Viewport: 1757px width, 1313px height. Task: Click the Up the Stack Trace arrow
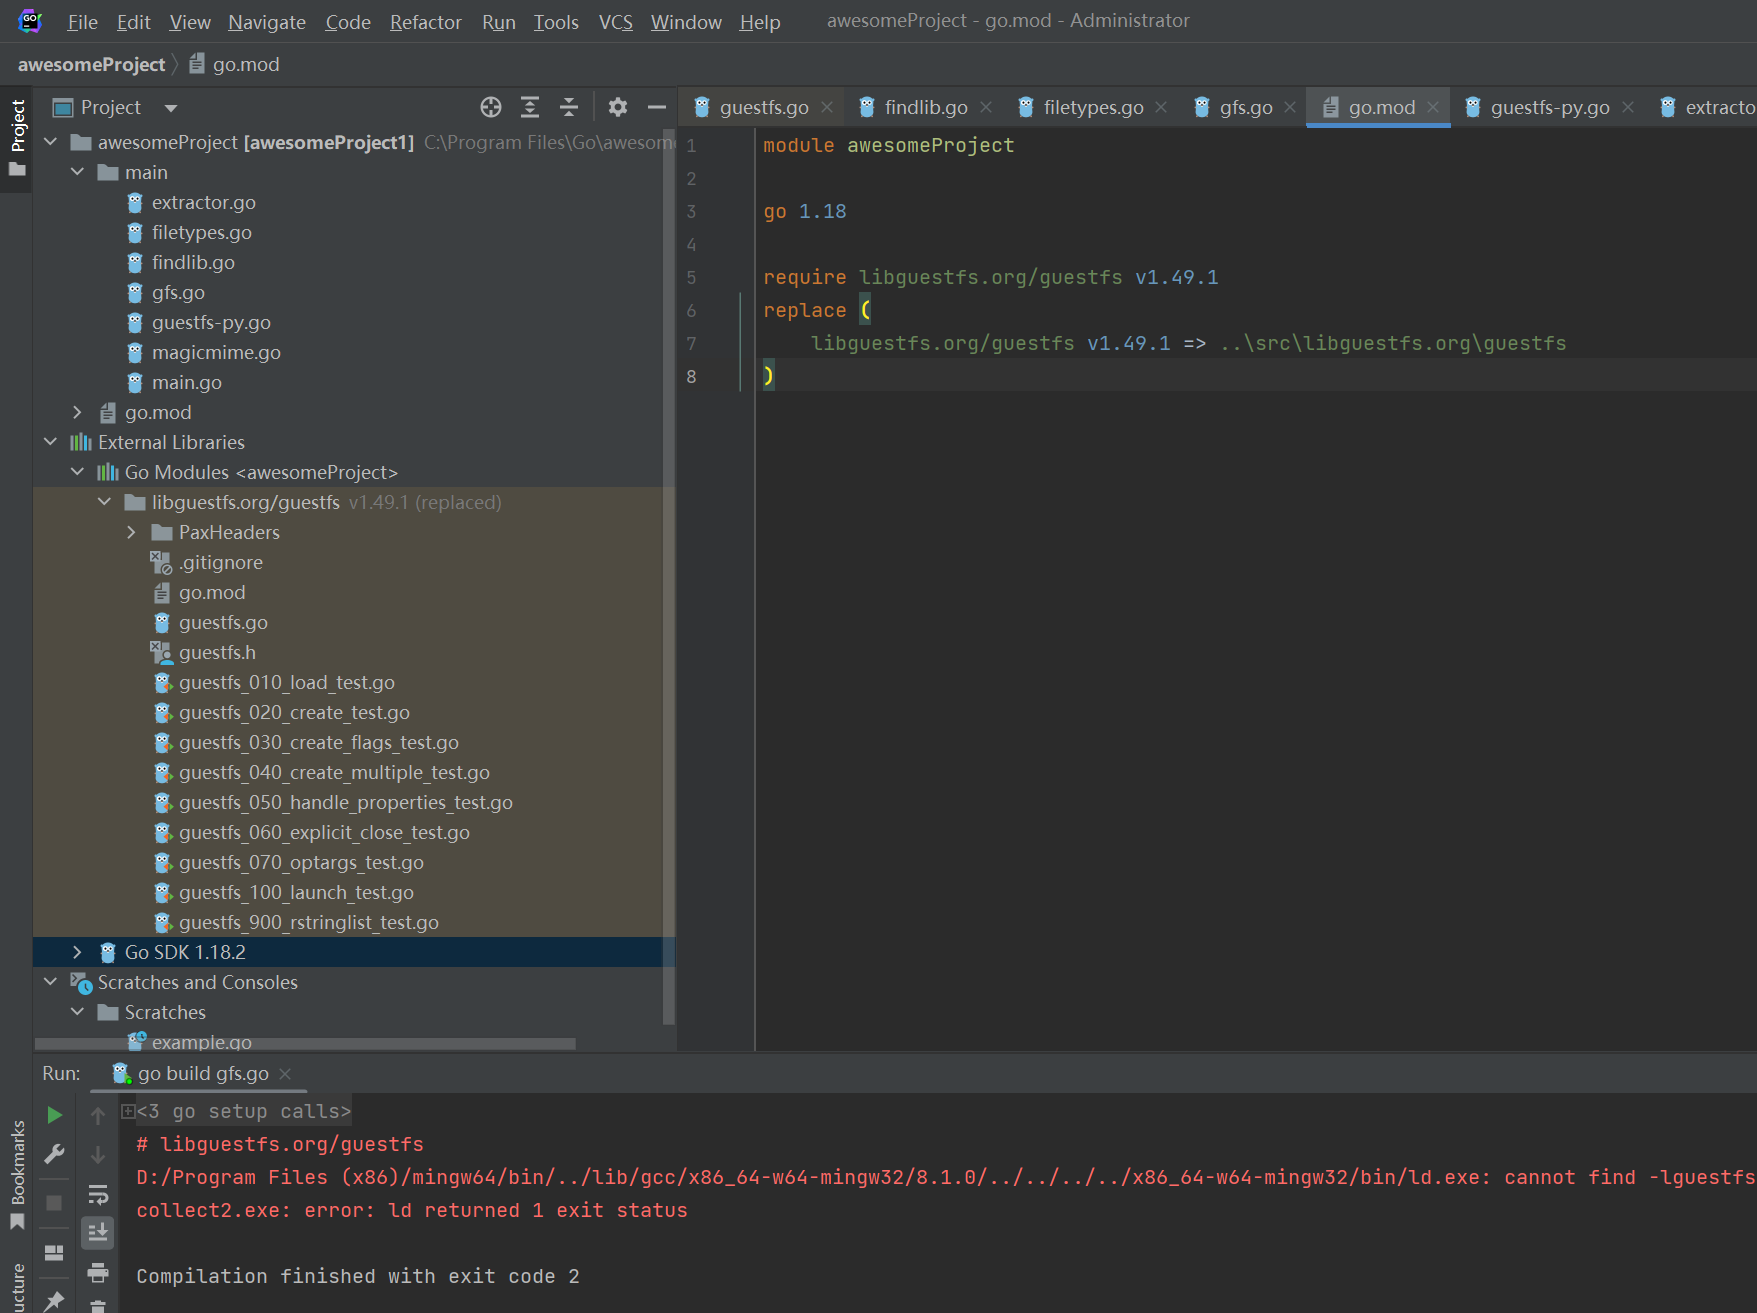pos(98,1114)
